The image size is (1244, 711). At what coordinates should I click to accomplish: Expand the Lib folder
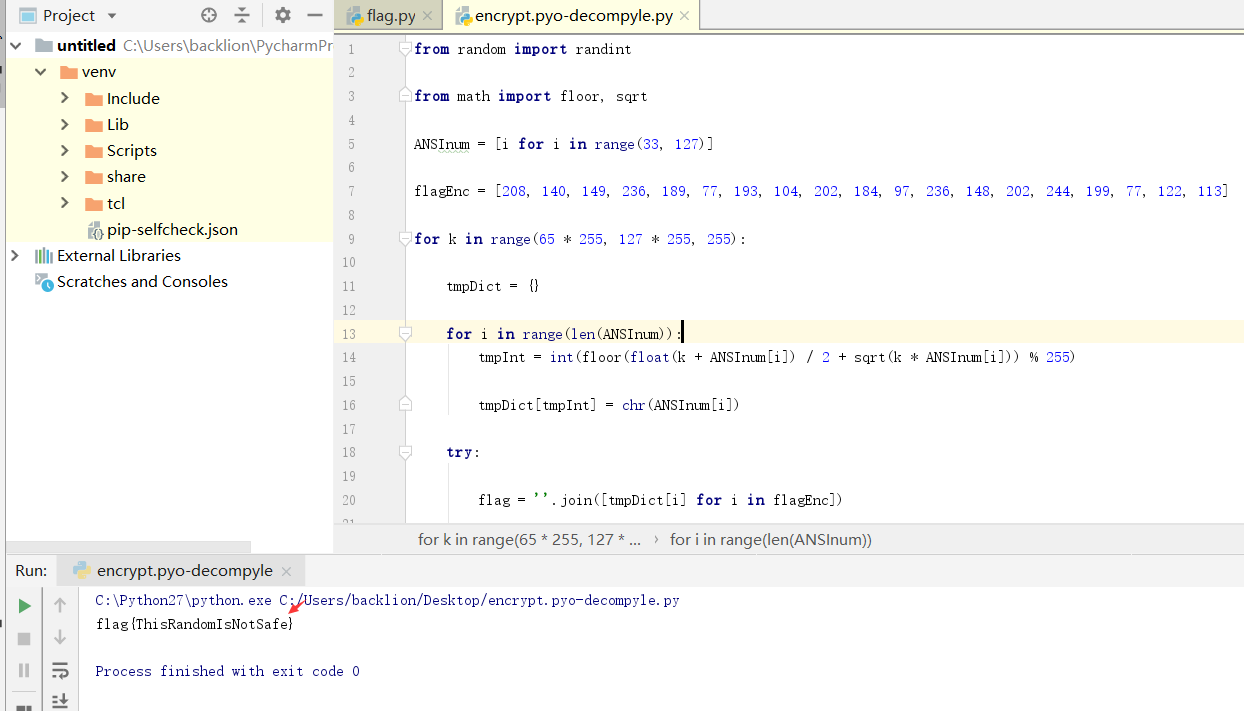[x=65, y=124]
